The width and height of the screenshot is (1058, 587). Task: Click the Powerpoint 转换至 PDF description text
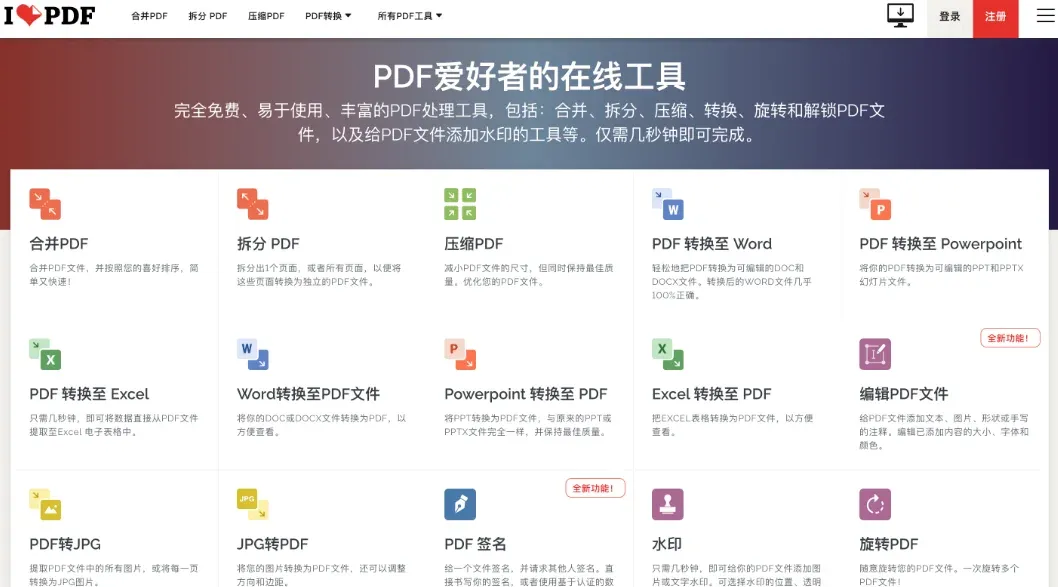tap(528, 425)
